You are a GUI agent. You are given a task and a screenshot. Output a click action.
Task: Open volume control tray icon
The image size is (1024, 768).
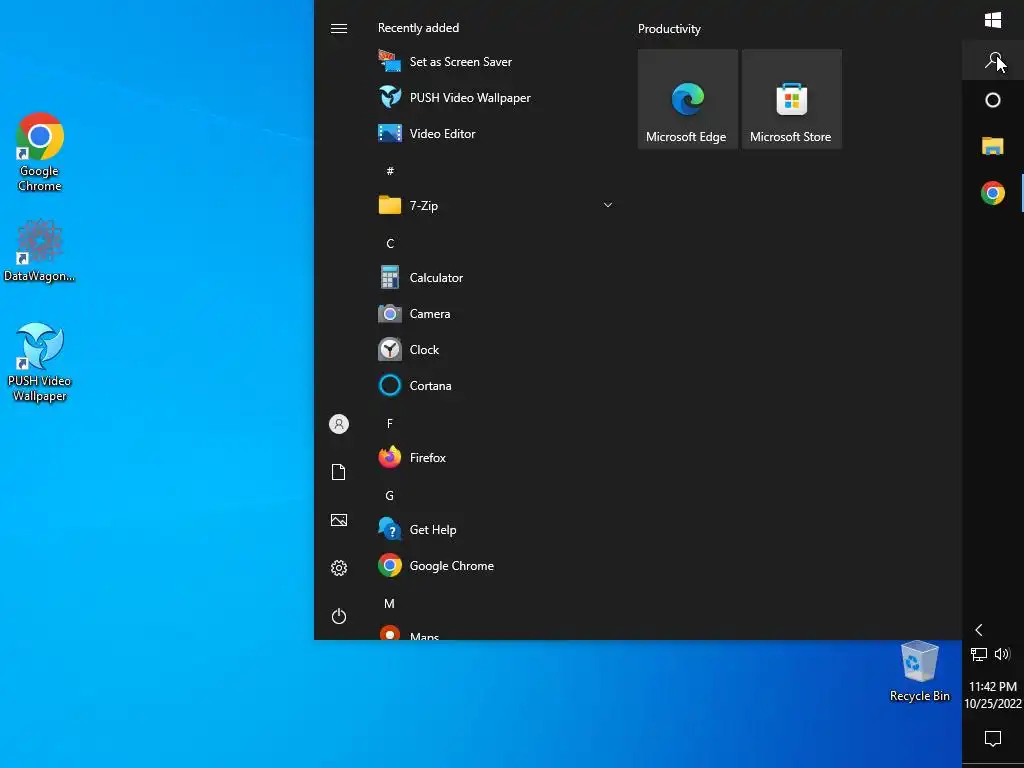point(1002,654)
